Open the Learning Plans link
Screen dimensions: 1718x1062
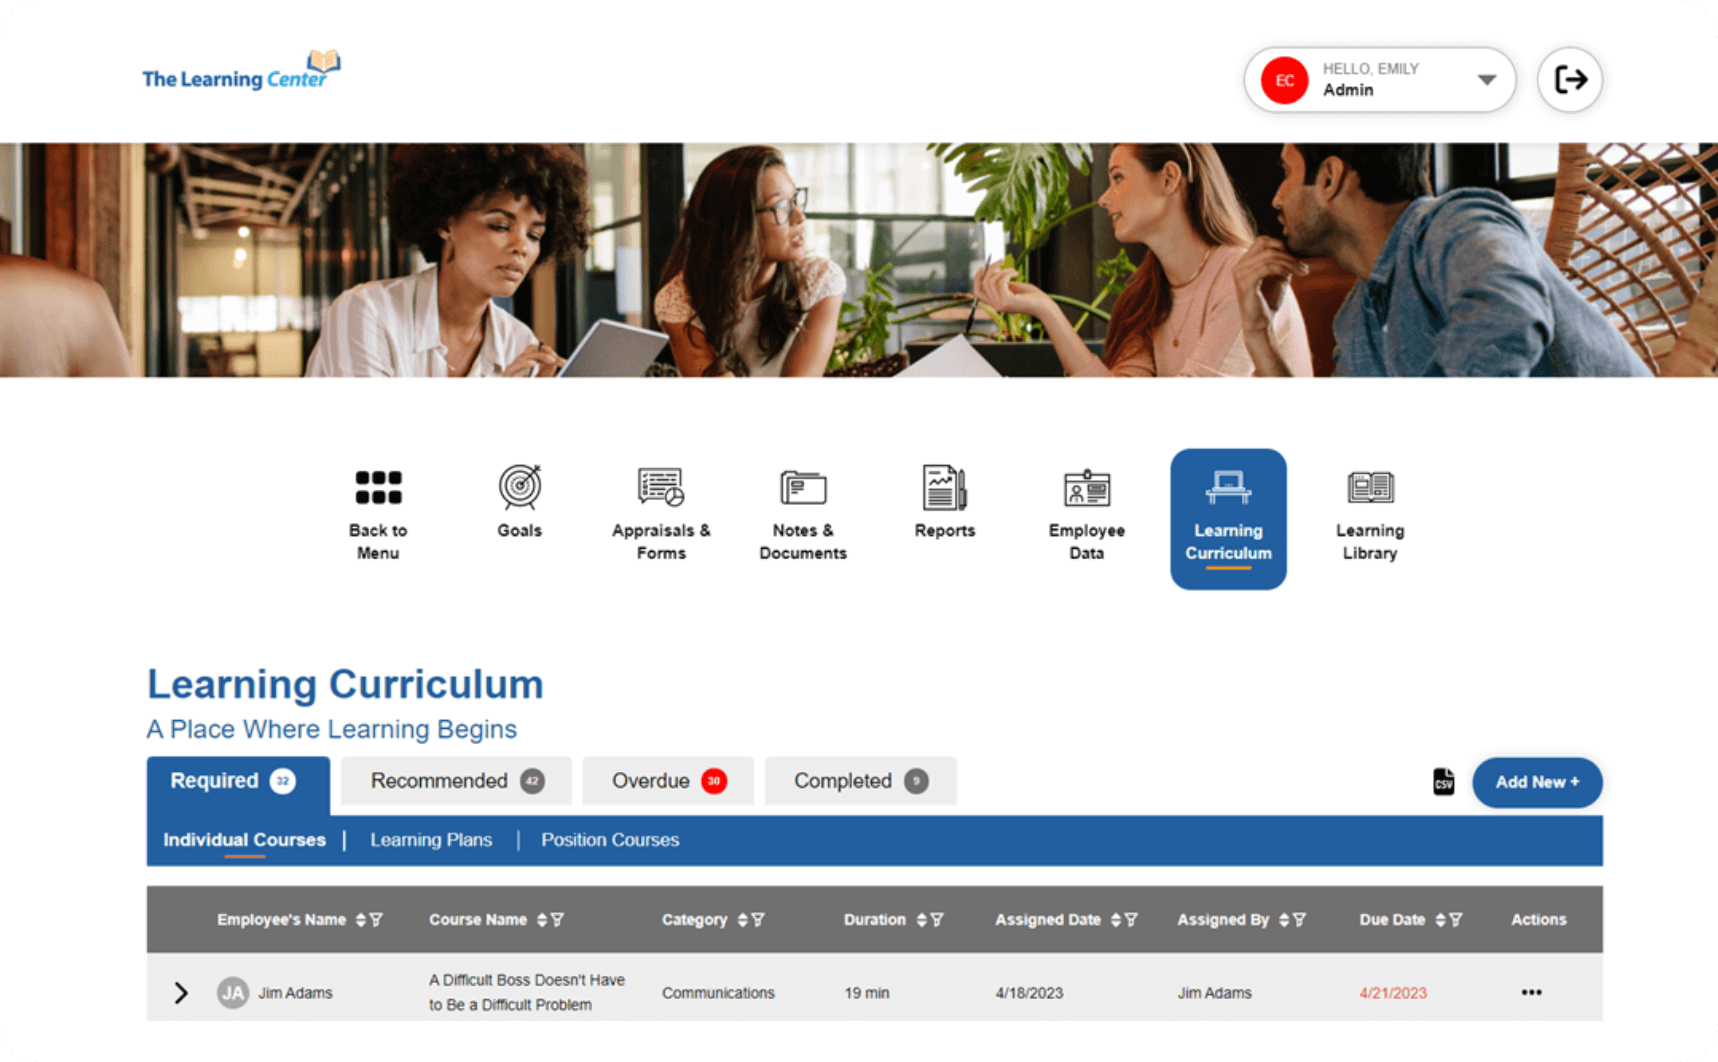pos(431,840)
